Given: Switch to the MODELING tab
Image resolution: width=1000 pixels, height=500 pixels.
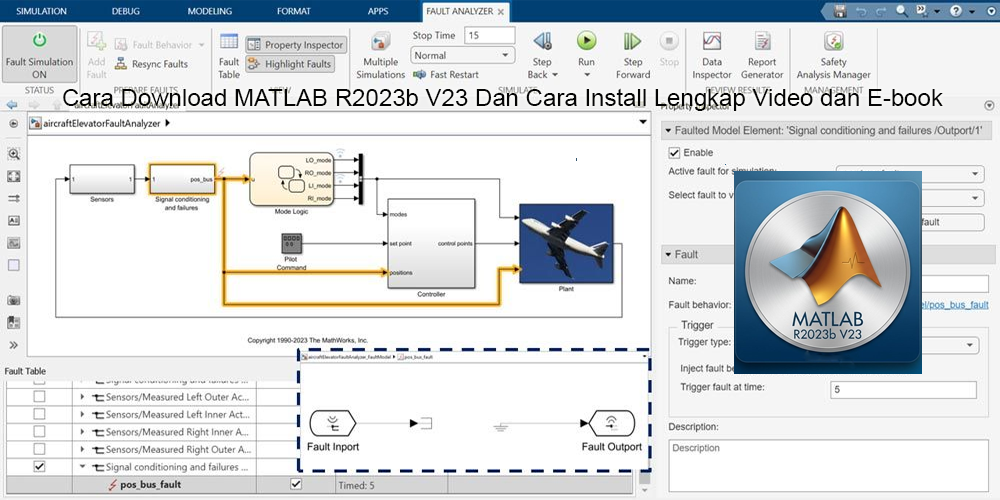Looking at the screenshot, I should (x=210, y=11).
